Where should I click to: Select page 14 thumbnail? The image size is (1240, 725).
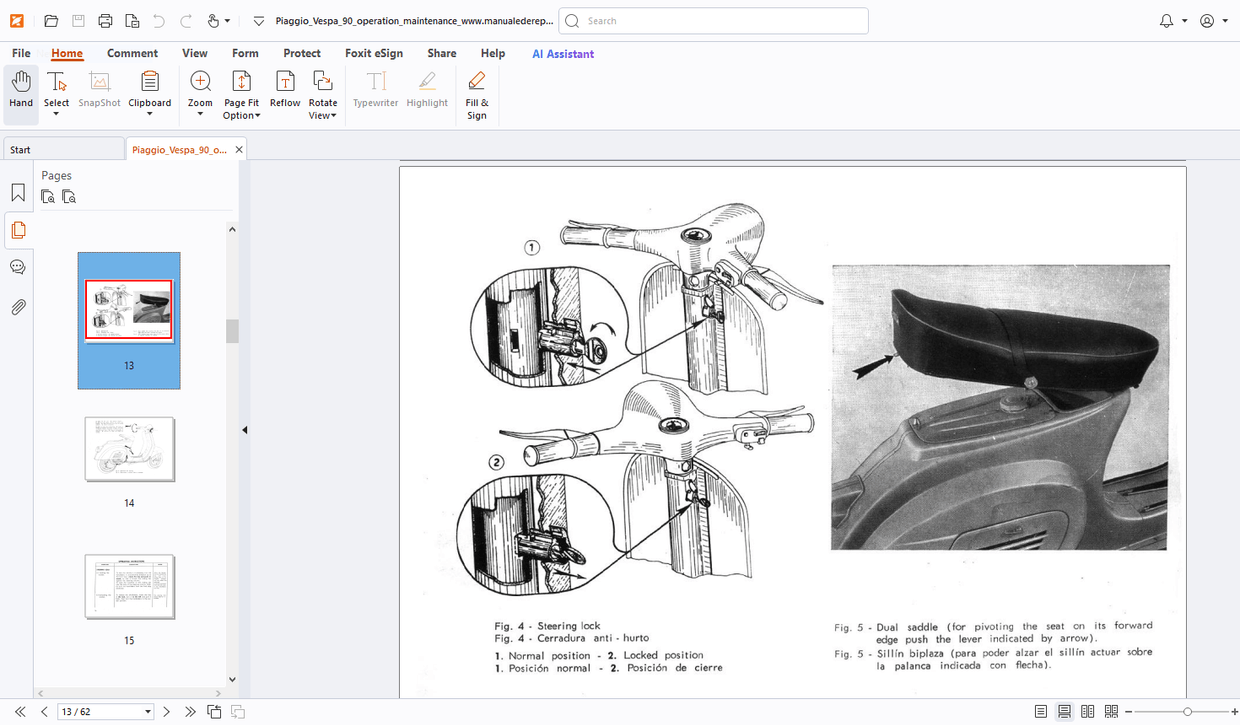tap(129, 449)
